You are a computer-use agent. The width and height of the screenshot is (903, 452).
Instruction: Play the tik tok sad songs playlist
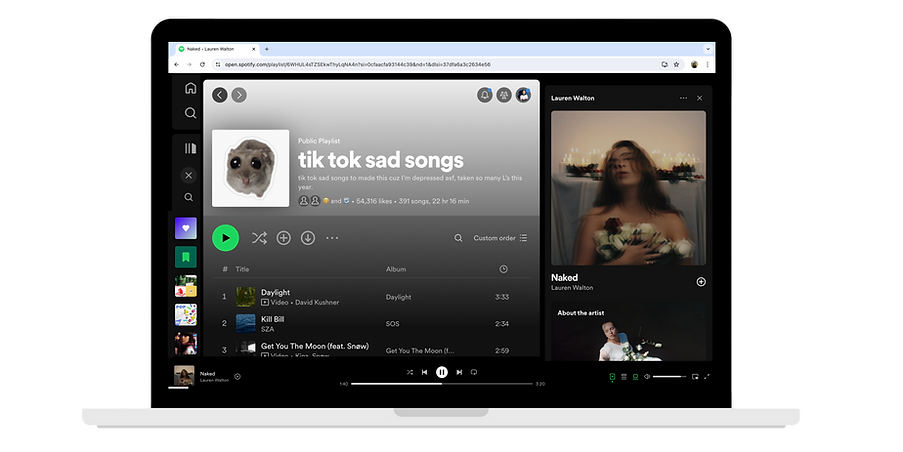(x=226, y=238)
